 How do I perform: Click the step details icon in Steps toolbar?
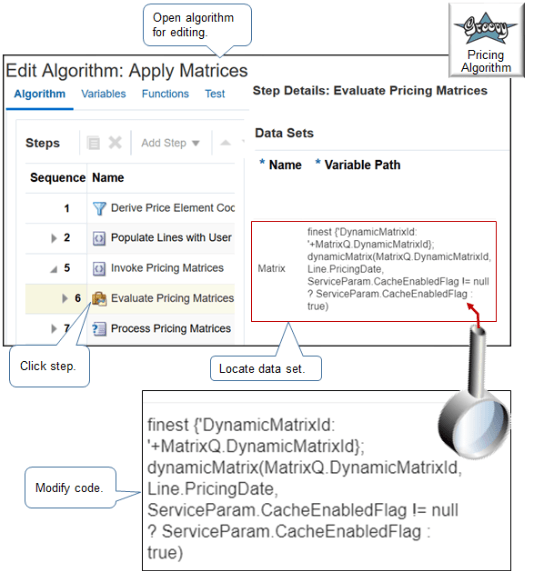pos(93,143)
